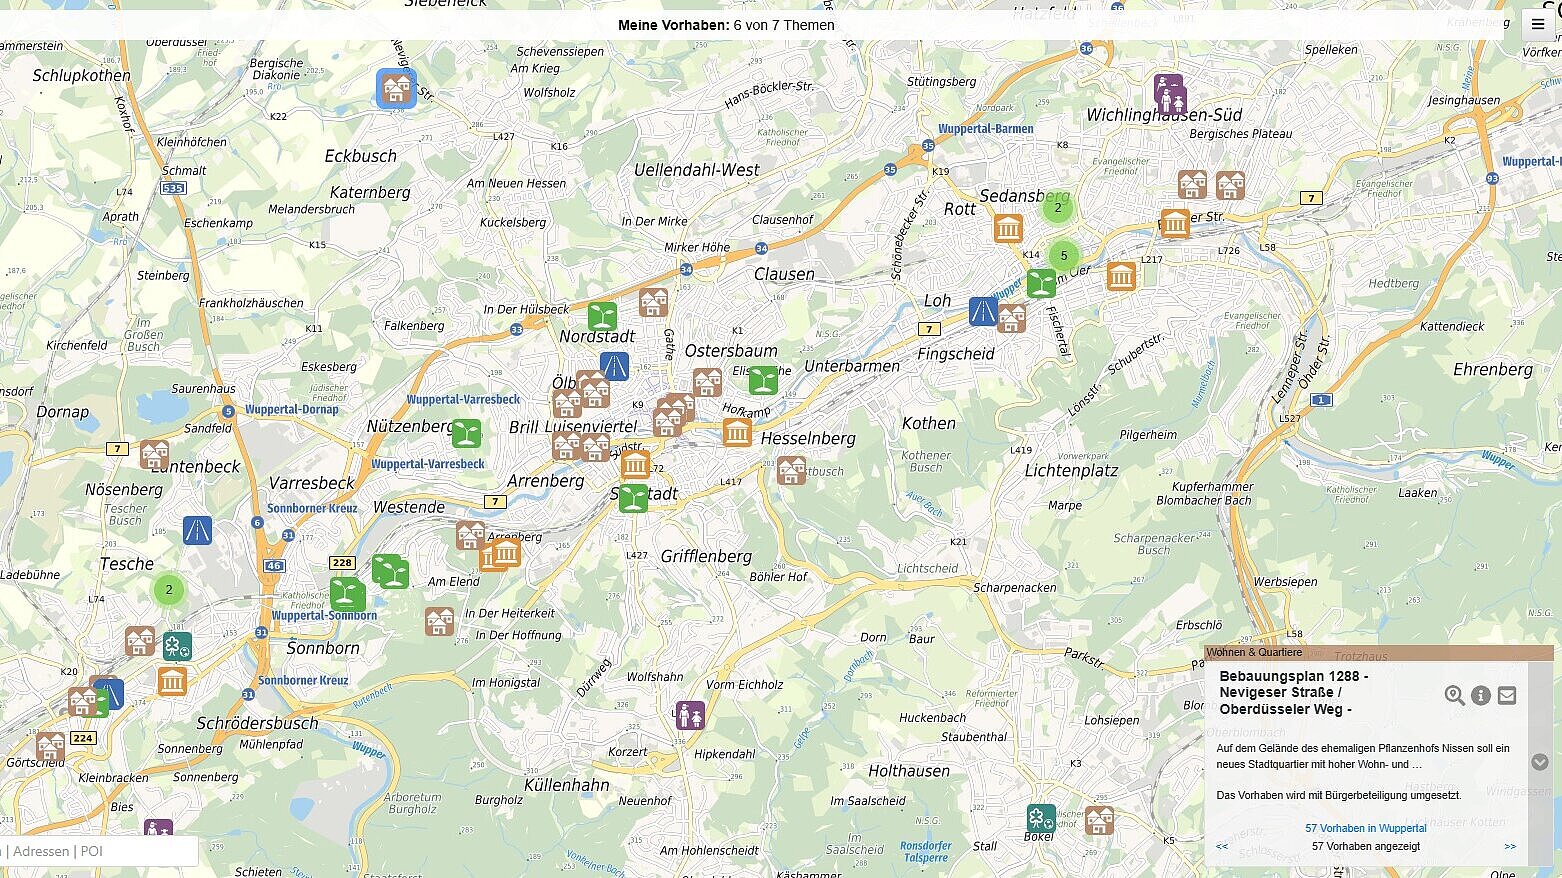Go to the previous project with '<<'
The width and height of the screenshot is (1562, 878).
coord(1222,846)
